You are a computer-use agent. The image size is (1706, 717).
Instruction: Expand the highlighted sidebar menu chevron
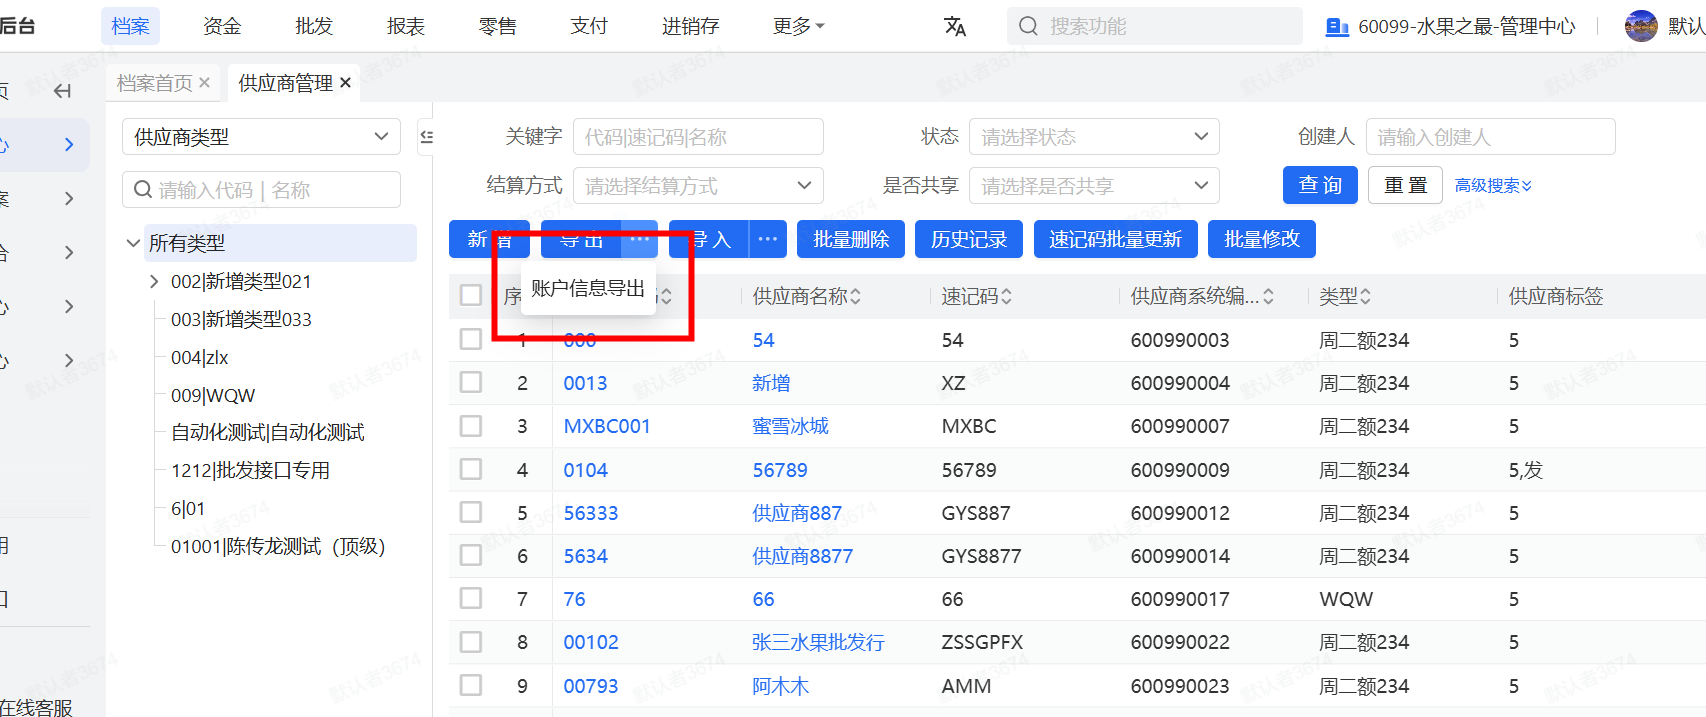pos(68,145)
